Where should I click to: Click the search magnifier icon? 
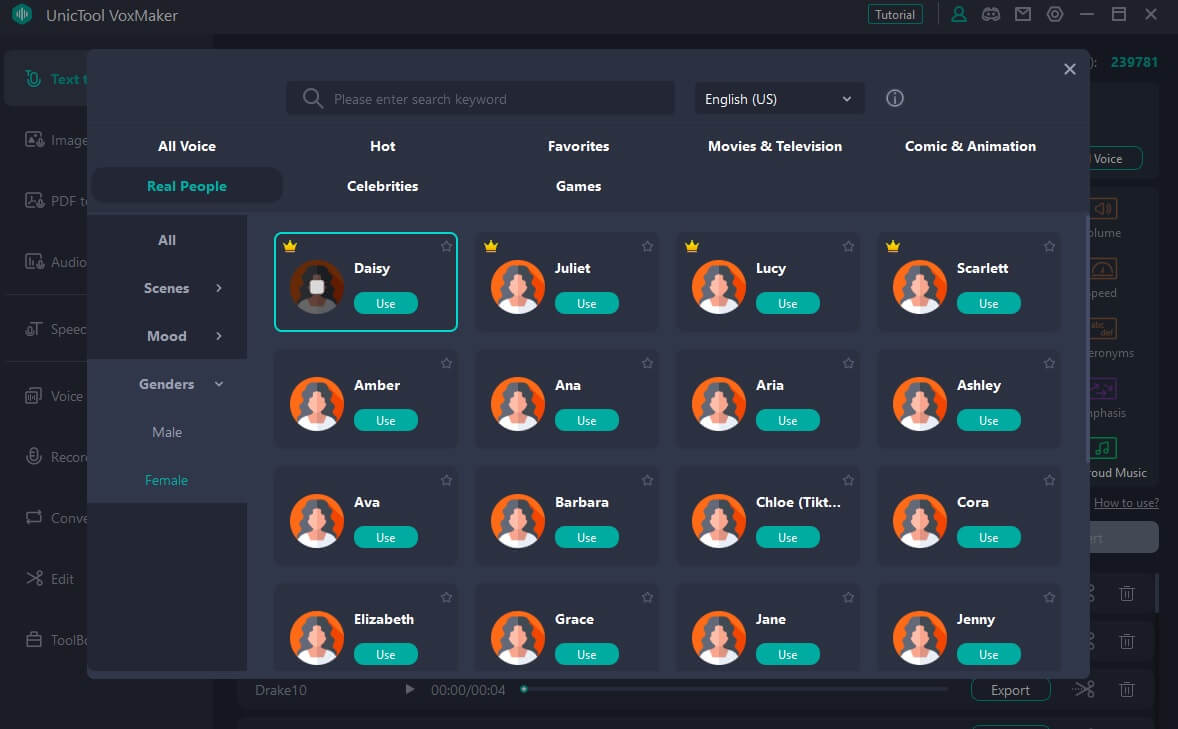click(x=313, y=98)
